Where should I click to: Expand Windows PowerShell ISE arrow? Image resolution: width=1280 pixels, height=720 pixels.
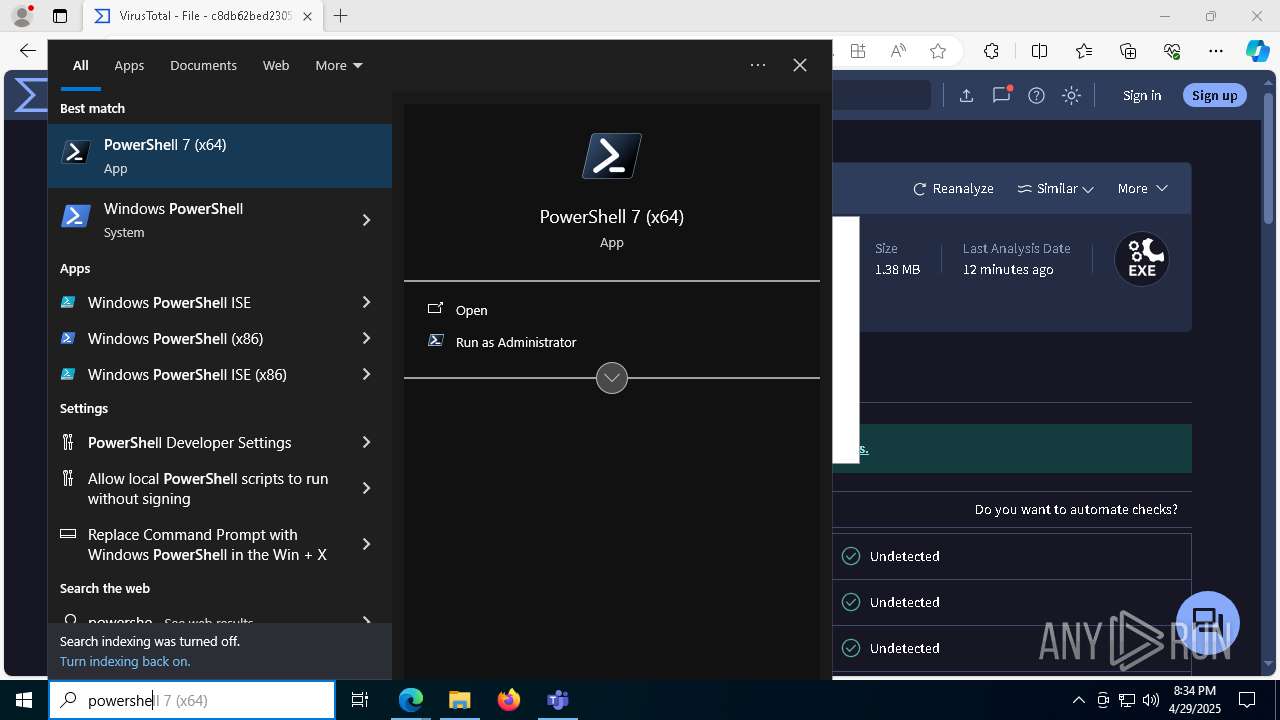tap(367, 302)
